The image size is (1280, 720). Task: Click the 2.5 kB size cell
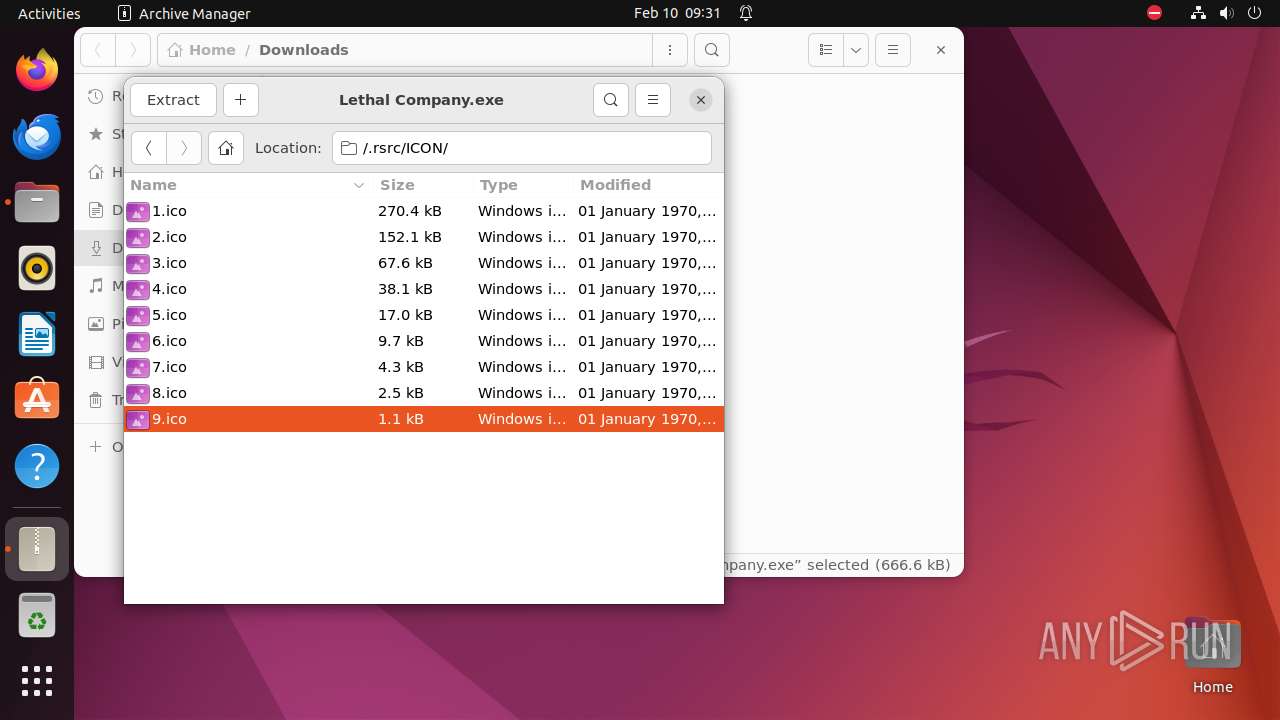401,393
